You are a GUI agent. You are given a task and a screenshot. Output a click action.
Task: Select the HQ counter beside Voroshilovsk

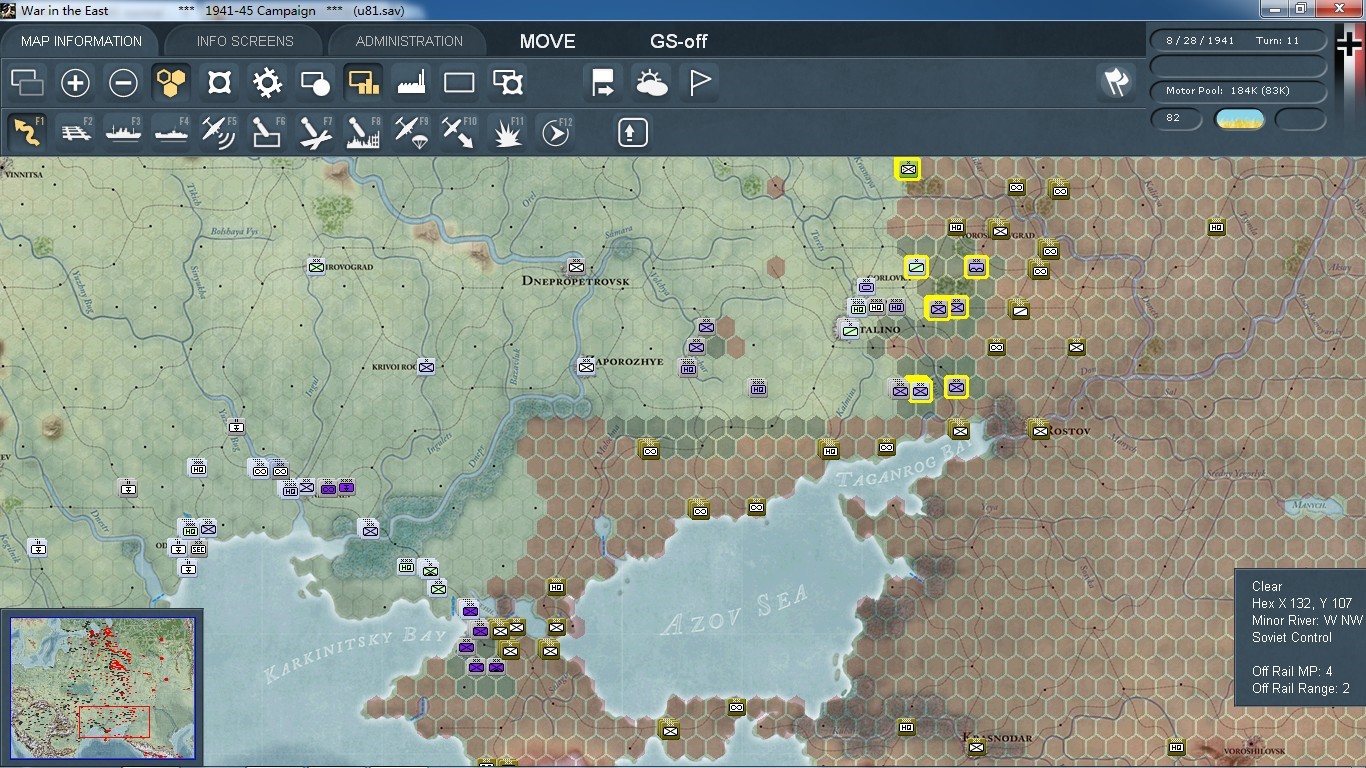[x=1176, y=746]
